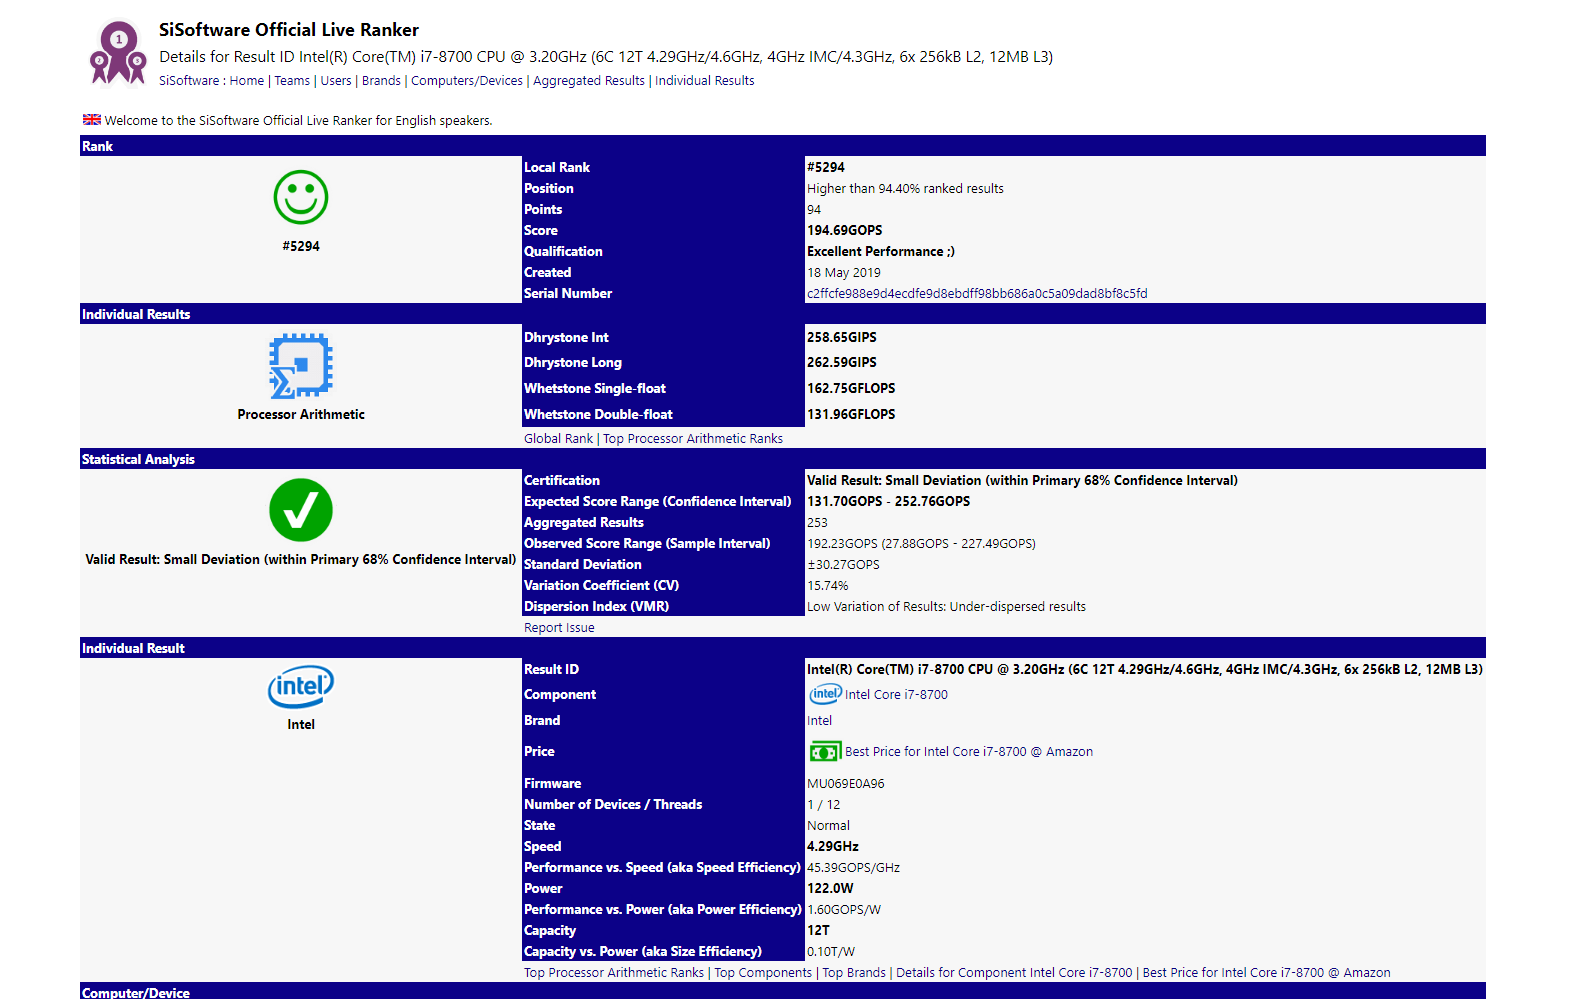Open the Brands navigation link
Screen dimensions: 1585x999
(x=381, y=81)
